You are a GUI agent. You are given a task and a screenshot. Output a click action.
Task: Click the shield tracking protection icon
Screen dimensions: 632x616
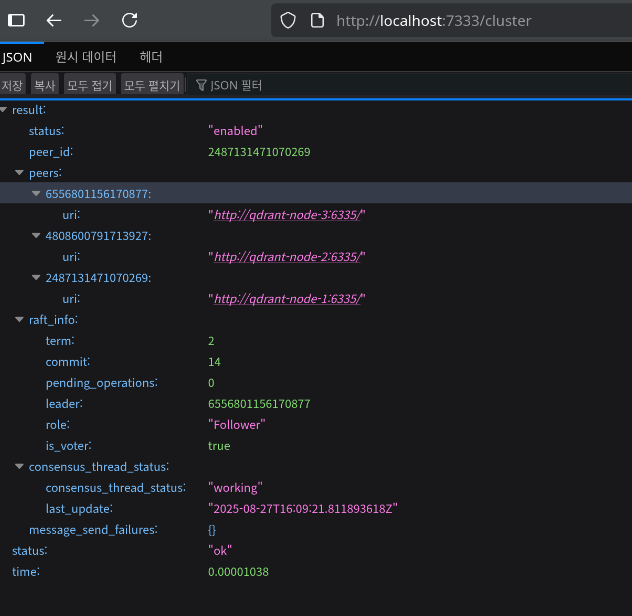(x=288, y=20)
